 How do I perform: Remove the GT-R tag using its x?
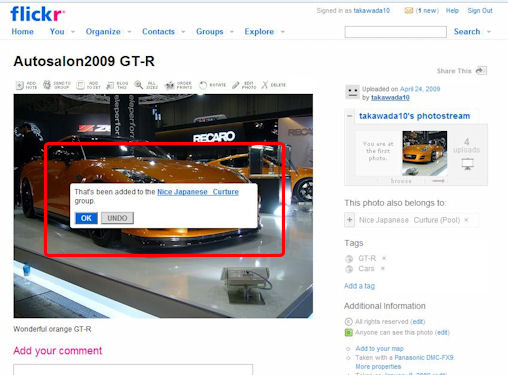point(384,258)
